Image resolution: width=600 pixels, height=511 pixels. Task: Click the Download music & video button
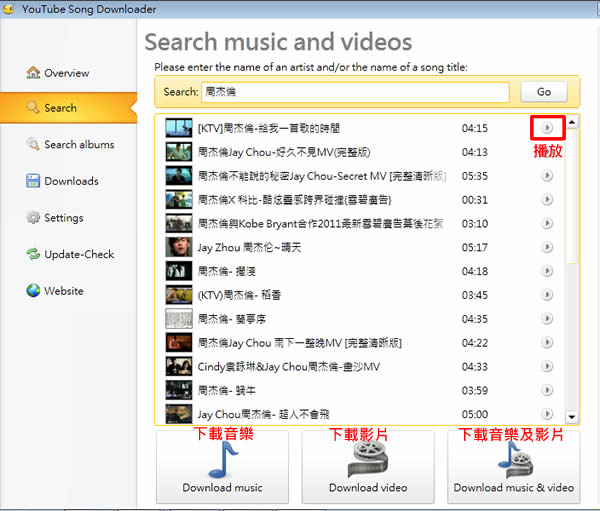(514, 467)
